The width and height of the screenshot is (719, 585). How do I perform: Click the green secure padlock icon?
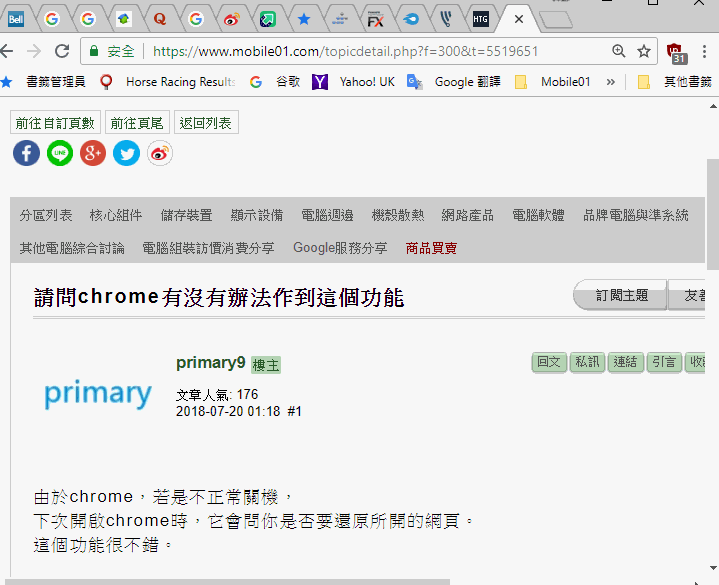pyautogui.click(x=94, y=51)
